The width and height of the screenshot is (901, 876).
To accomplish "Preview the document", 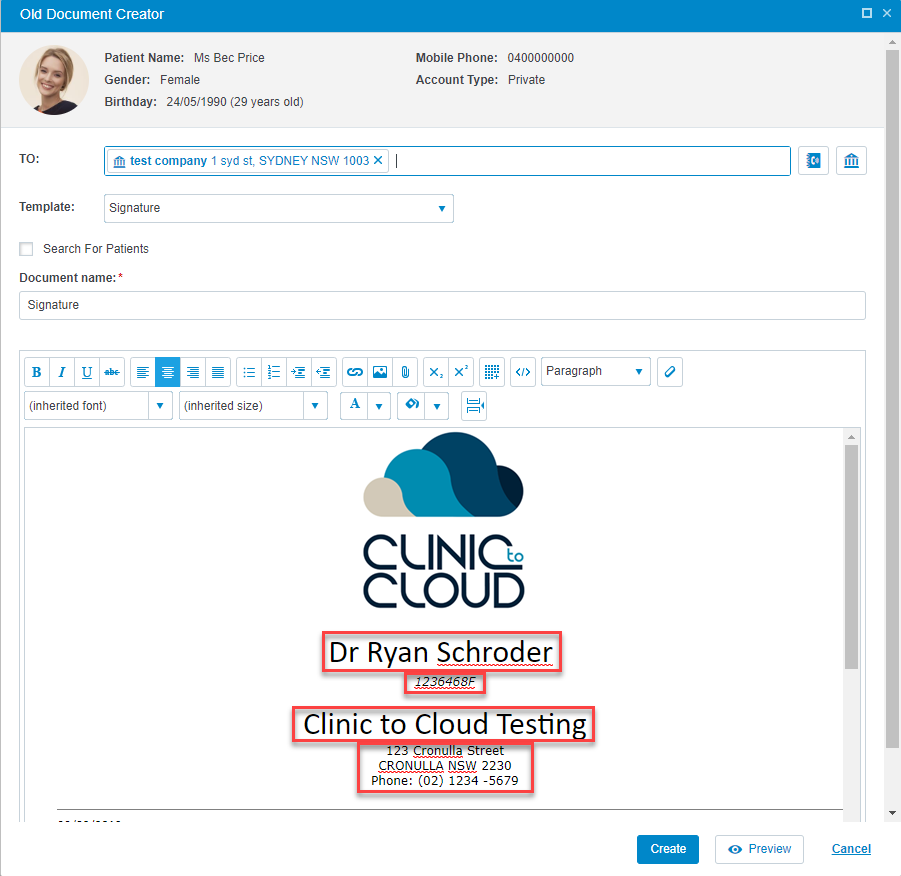I will click(x=759, y=849).
